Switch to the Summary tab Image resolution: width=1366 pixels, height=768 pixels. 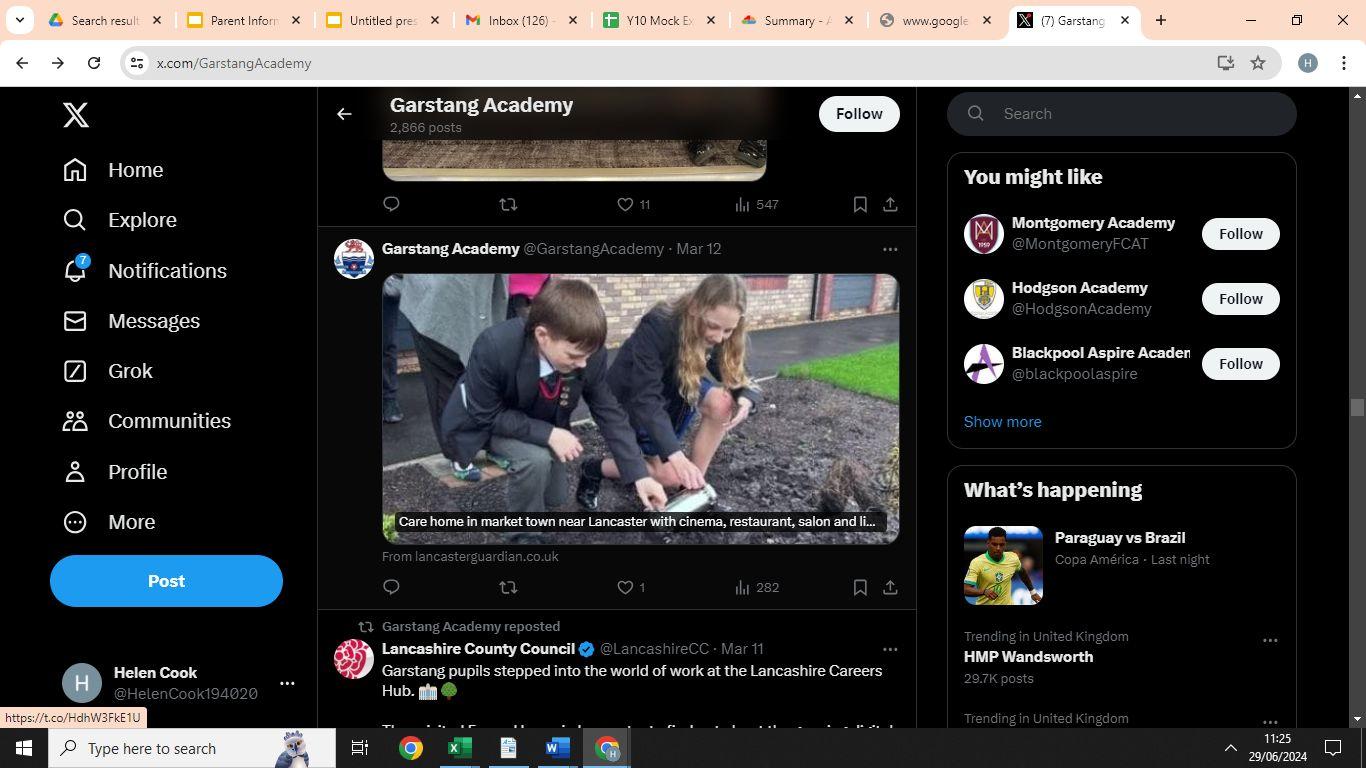799,20
